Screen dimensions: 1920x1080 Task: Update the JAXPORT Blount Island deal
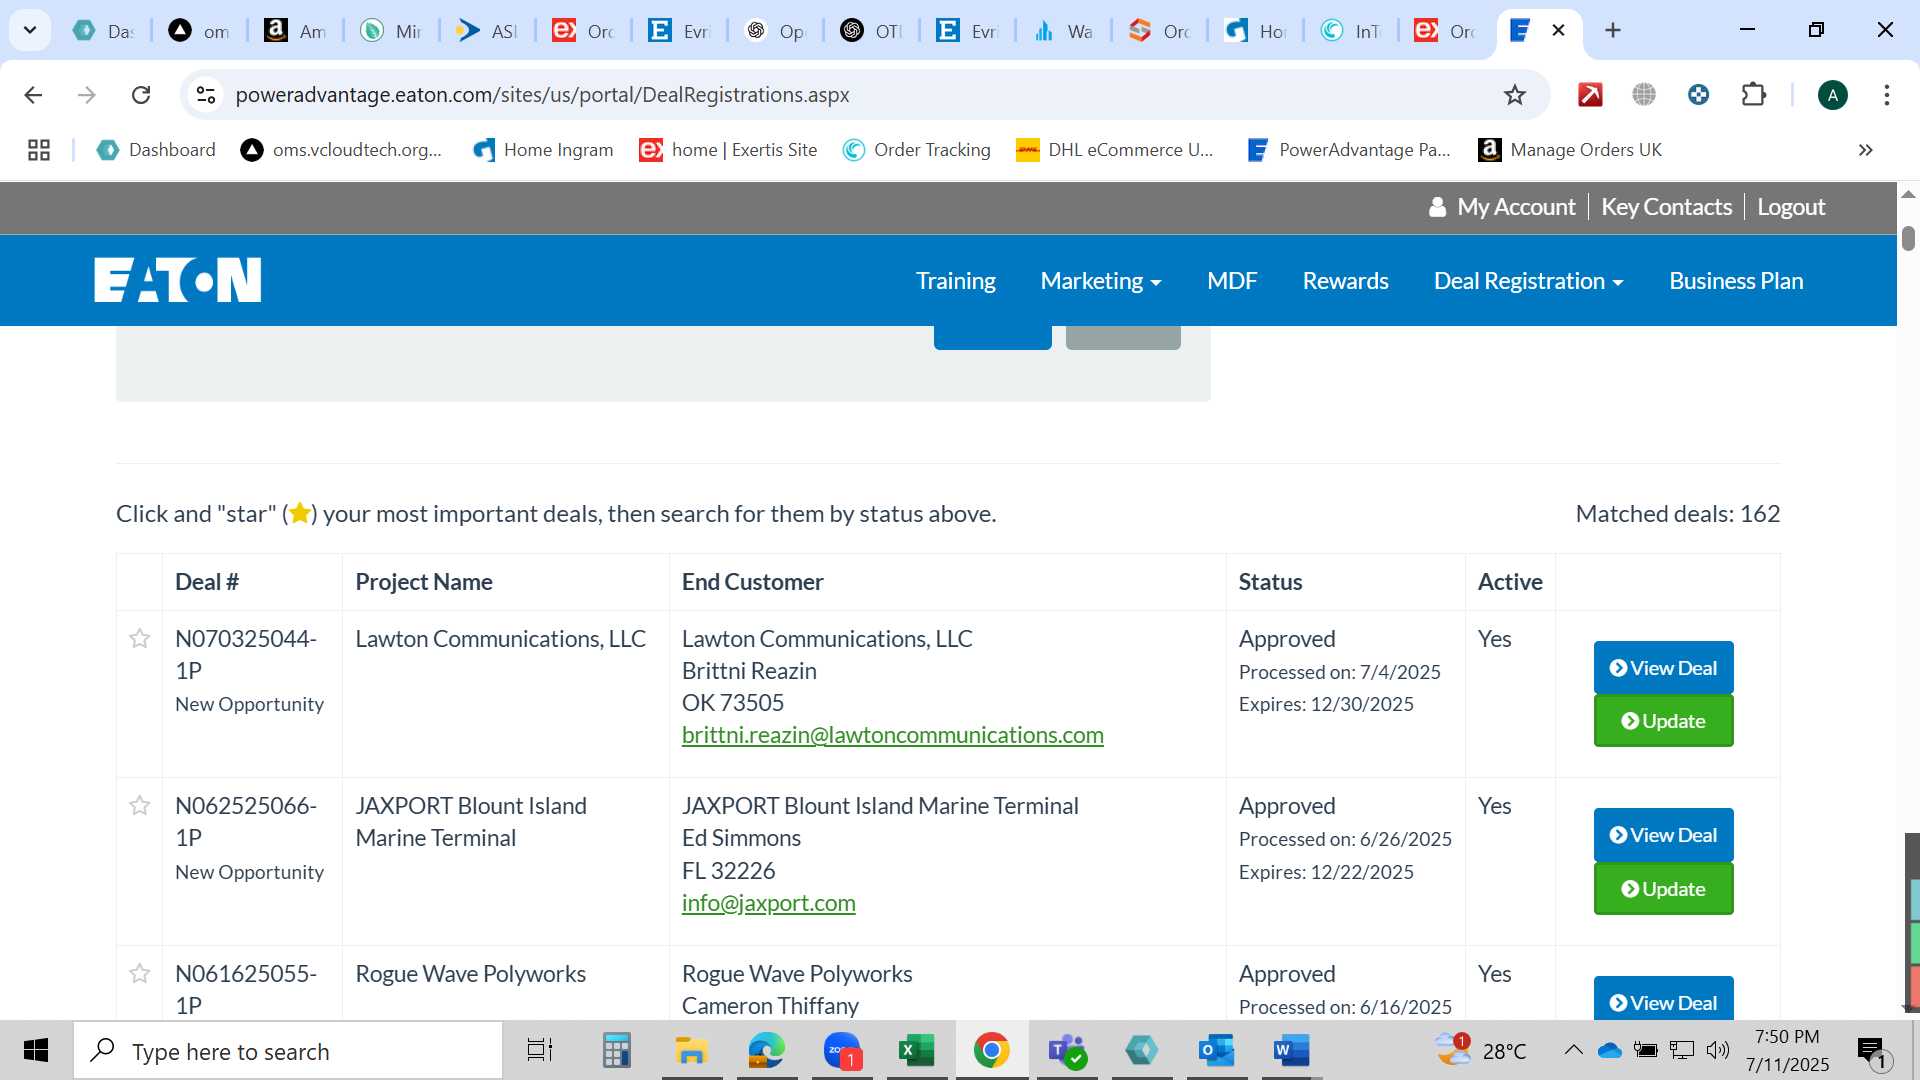tap(1663, 889)
